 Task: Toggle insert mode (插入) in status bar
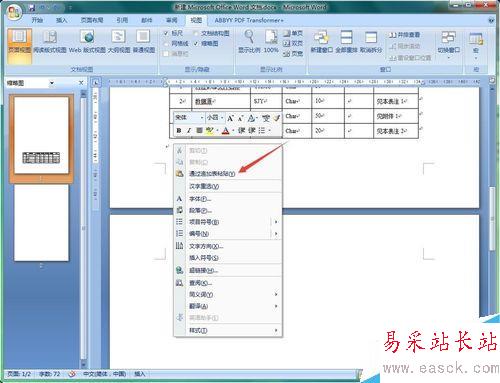[140, 374]
